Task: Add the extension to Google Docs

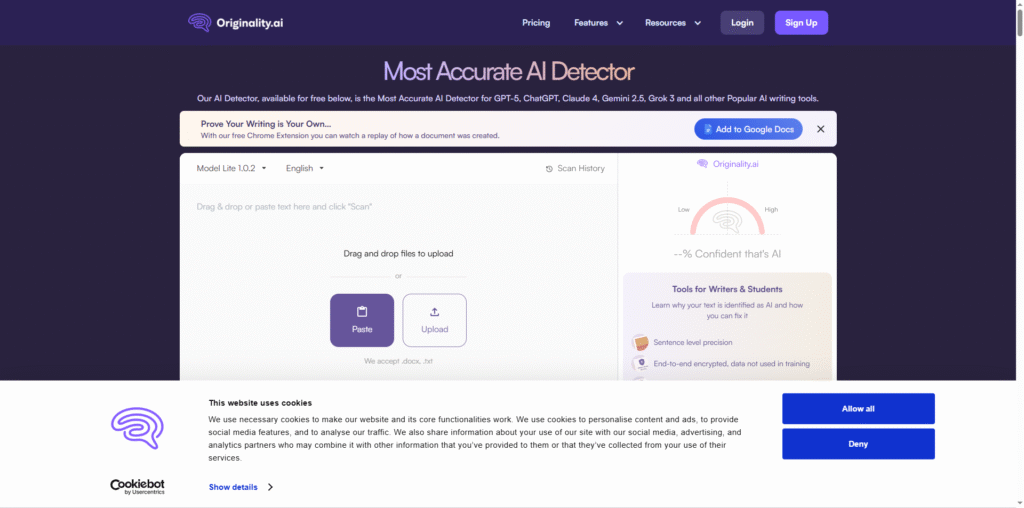Action: point(748,129)
